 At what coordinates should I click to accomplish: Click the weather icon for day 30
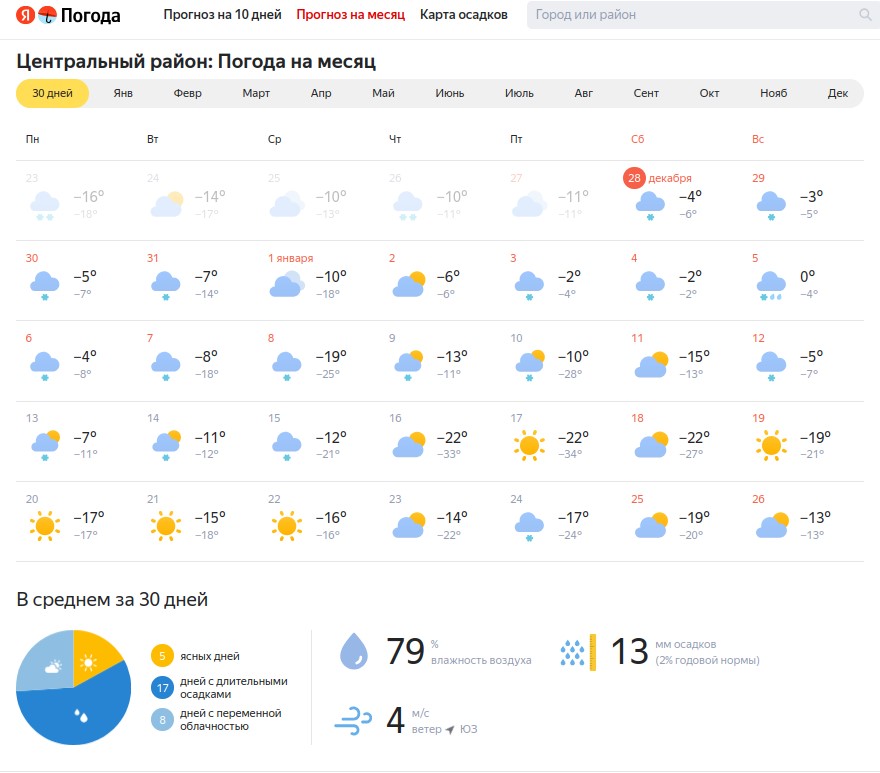(x=44, y=285)
